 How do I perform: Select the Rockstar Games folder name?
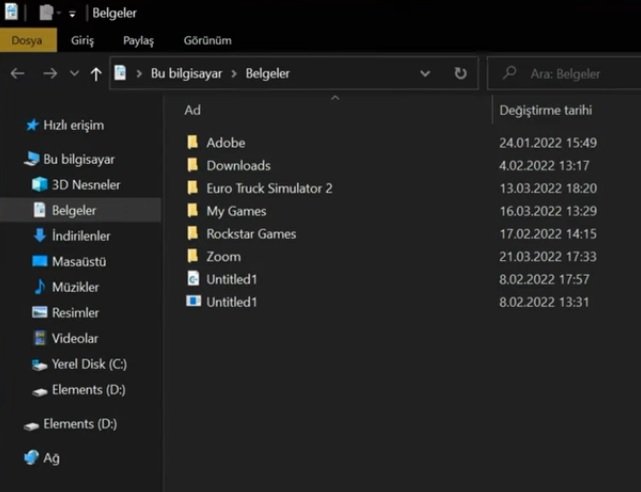coord(251,234)
